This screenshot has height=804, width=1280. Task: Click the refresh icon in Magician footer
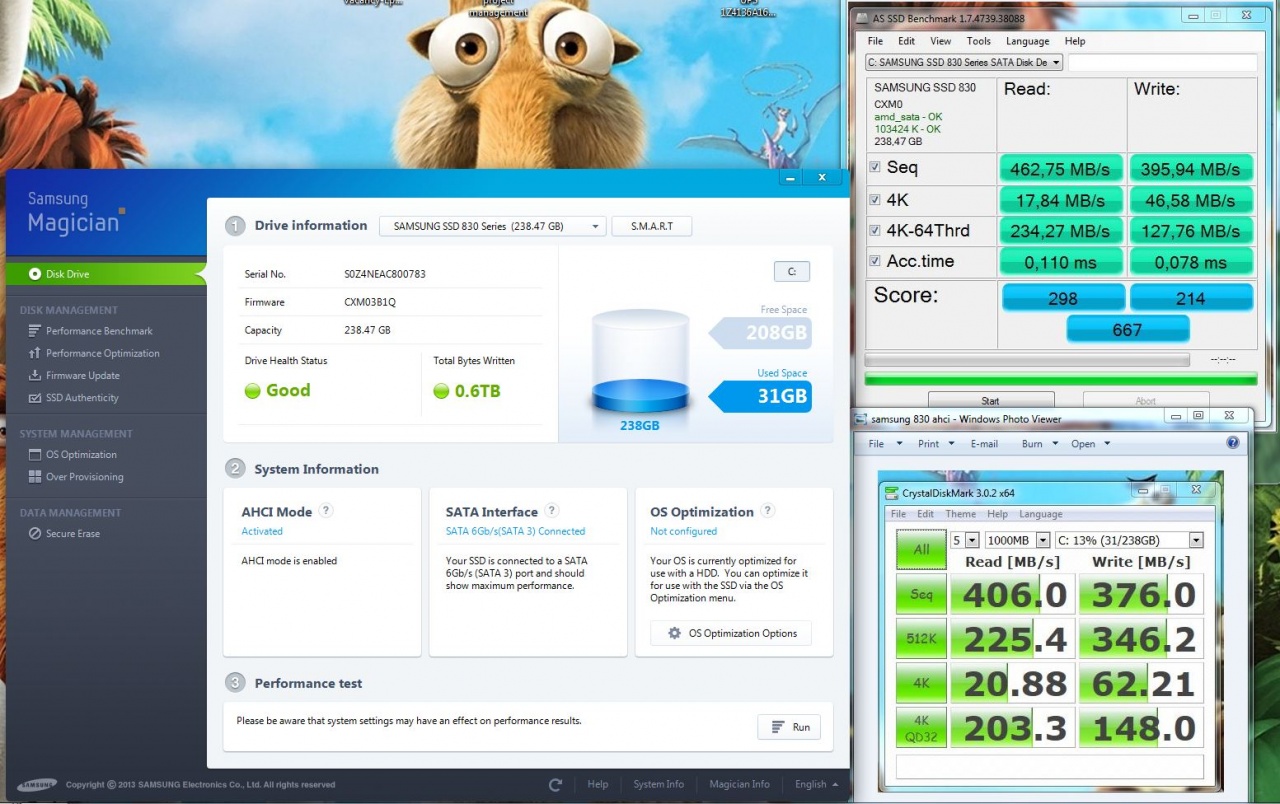point(555,784)
